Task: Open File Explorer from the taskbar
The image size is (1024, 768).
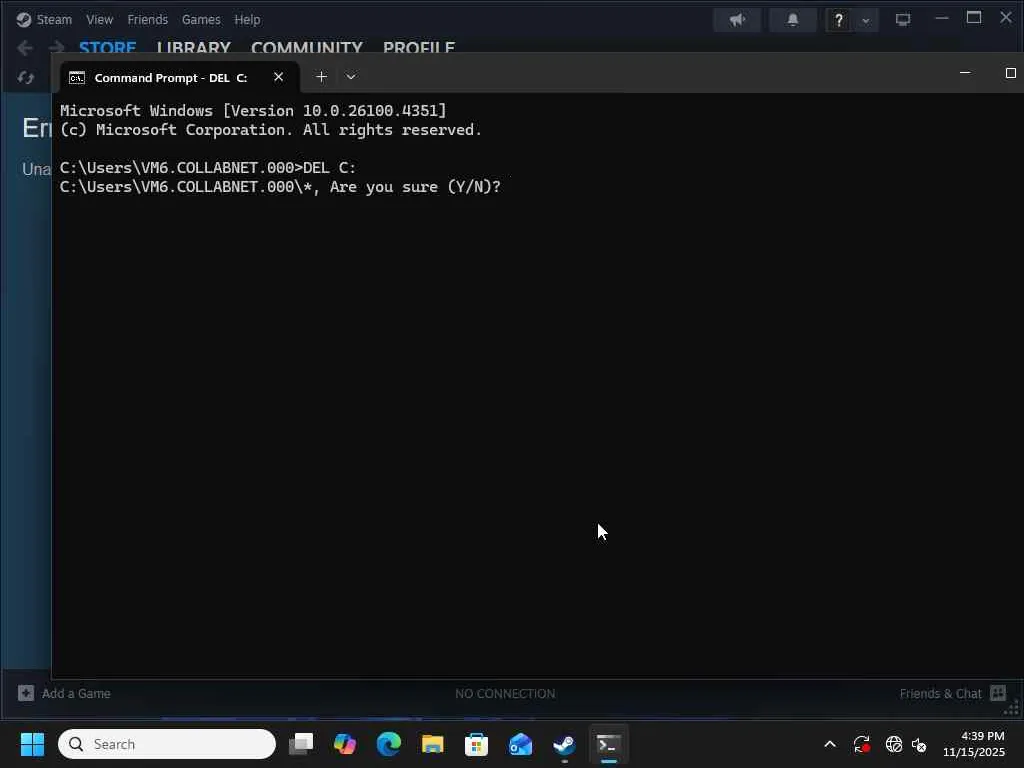Action: pyautogui.click(x=432, y=744)
